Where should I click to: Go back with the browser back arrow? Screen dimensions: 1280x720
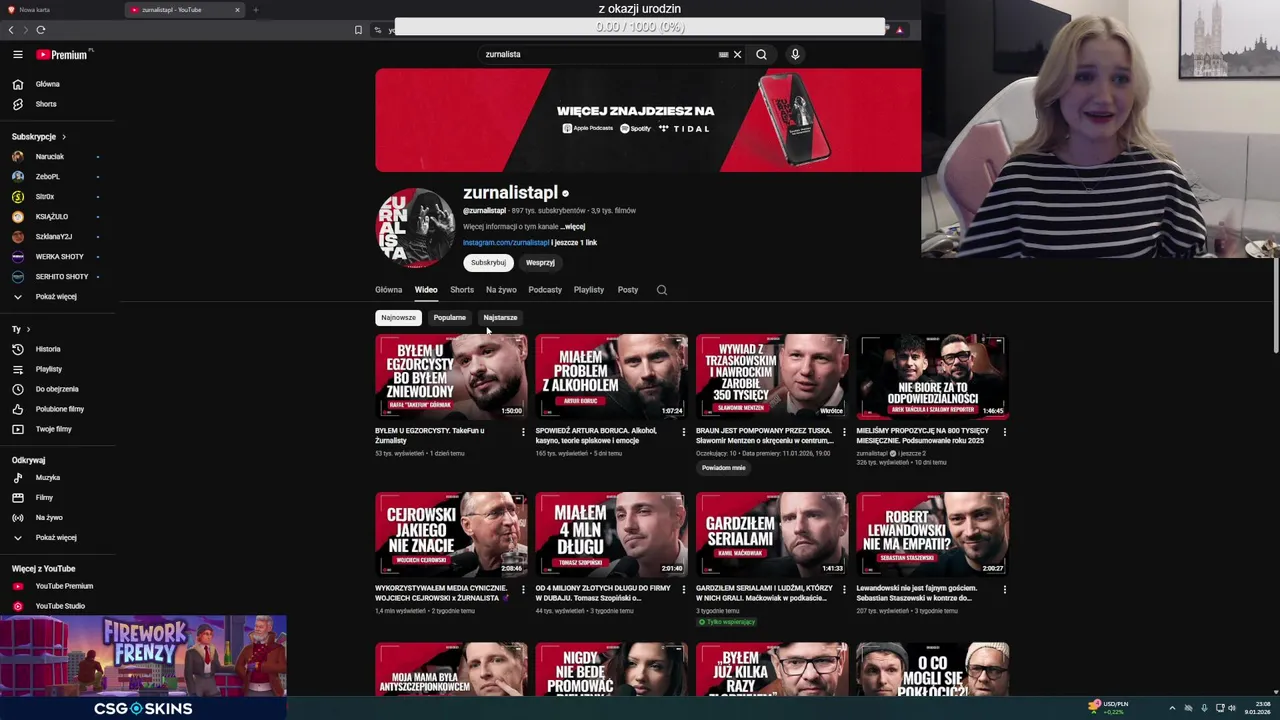[x=11, y=30]
